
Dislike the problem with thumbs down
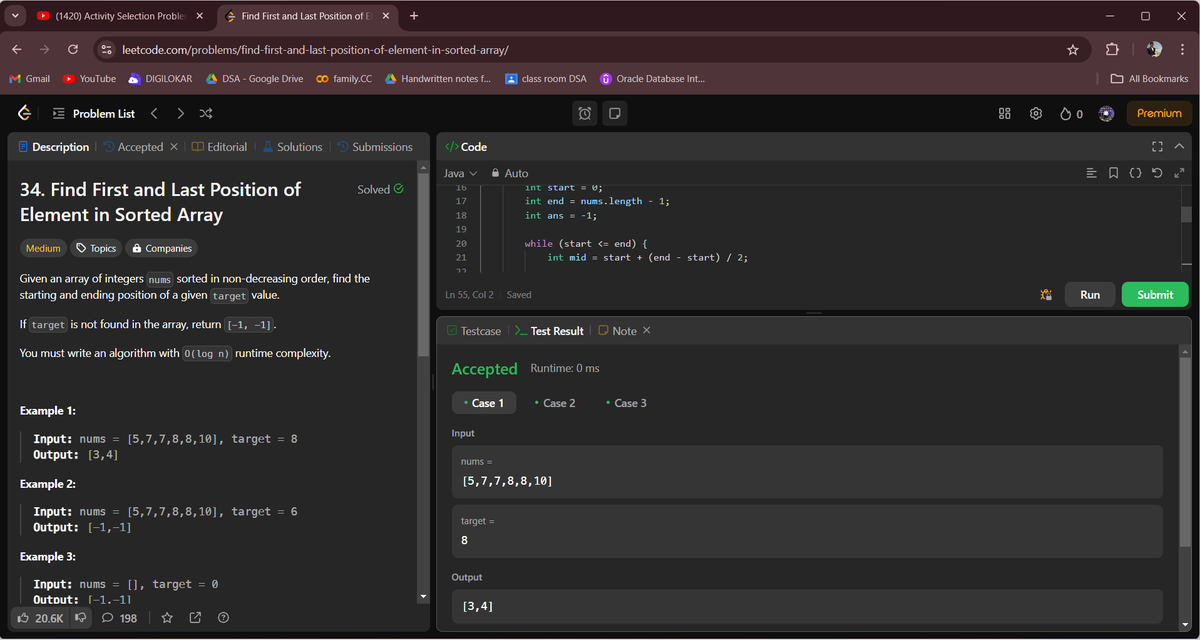[82, 618]
